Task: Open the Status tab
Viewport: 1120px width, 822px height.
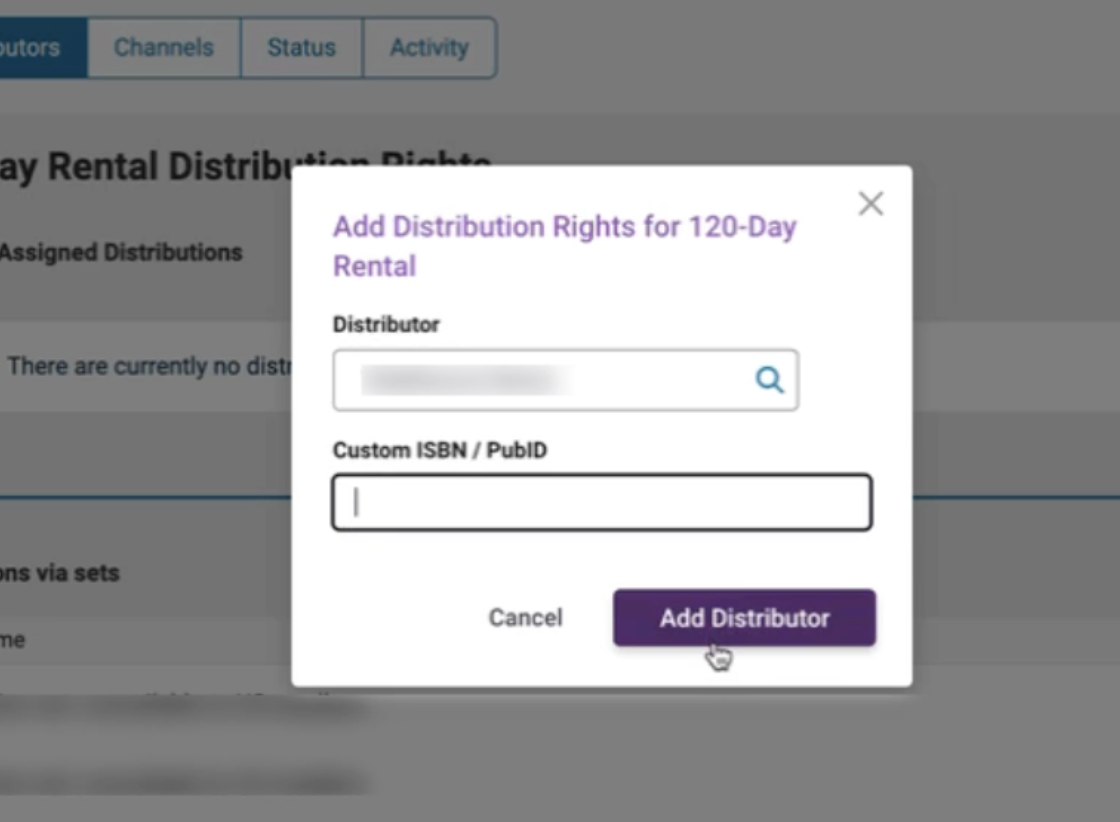Action: click(301, 47)
